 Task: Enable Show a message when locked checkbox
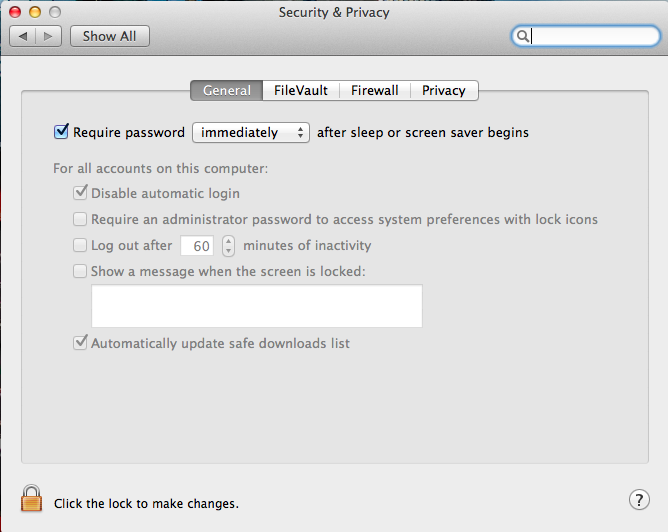pos(80,271)
